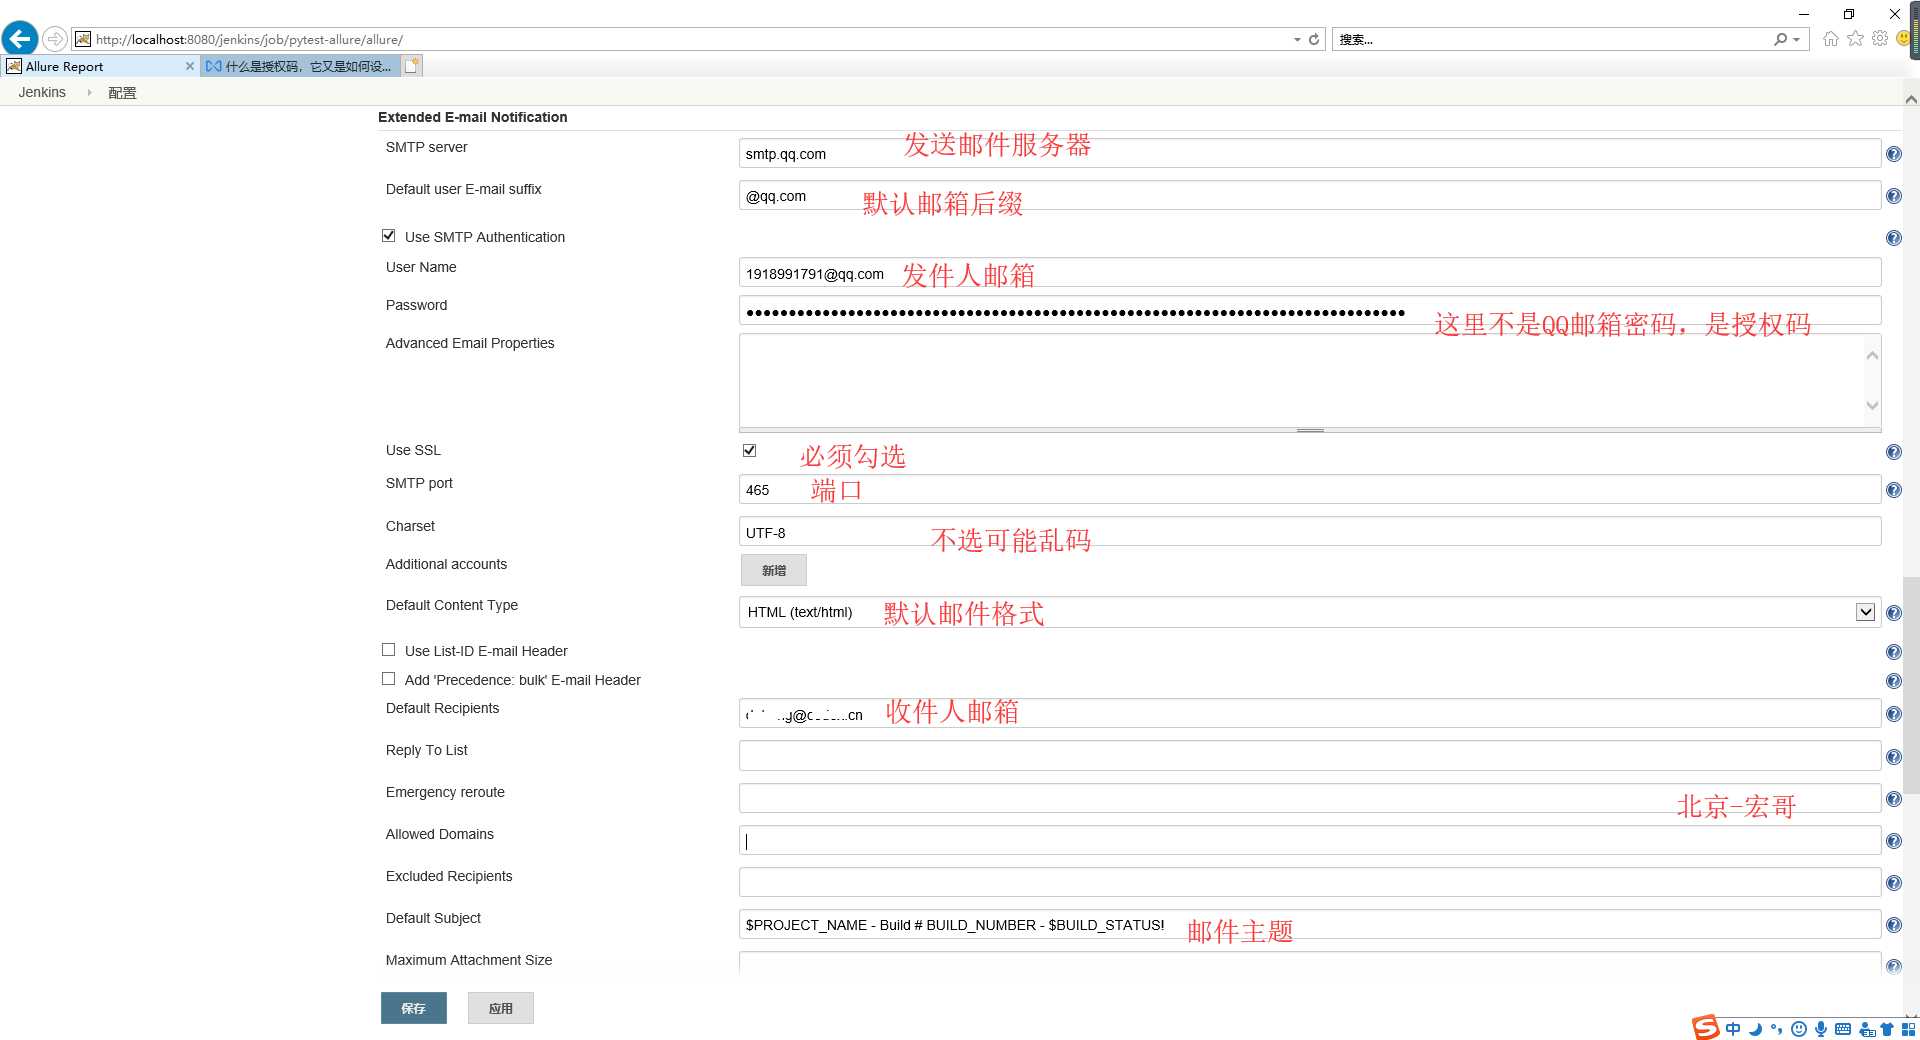This screenshot has height=1040, width=1920.
Task: Click help icon for SMTP port
Action: click(1893, 490)
